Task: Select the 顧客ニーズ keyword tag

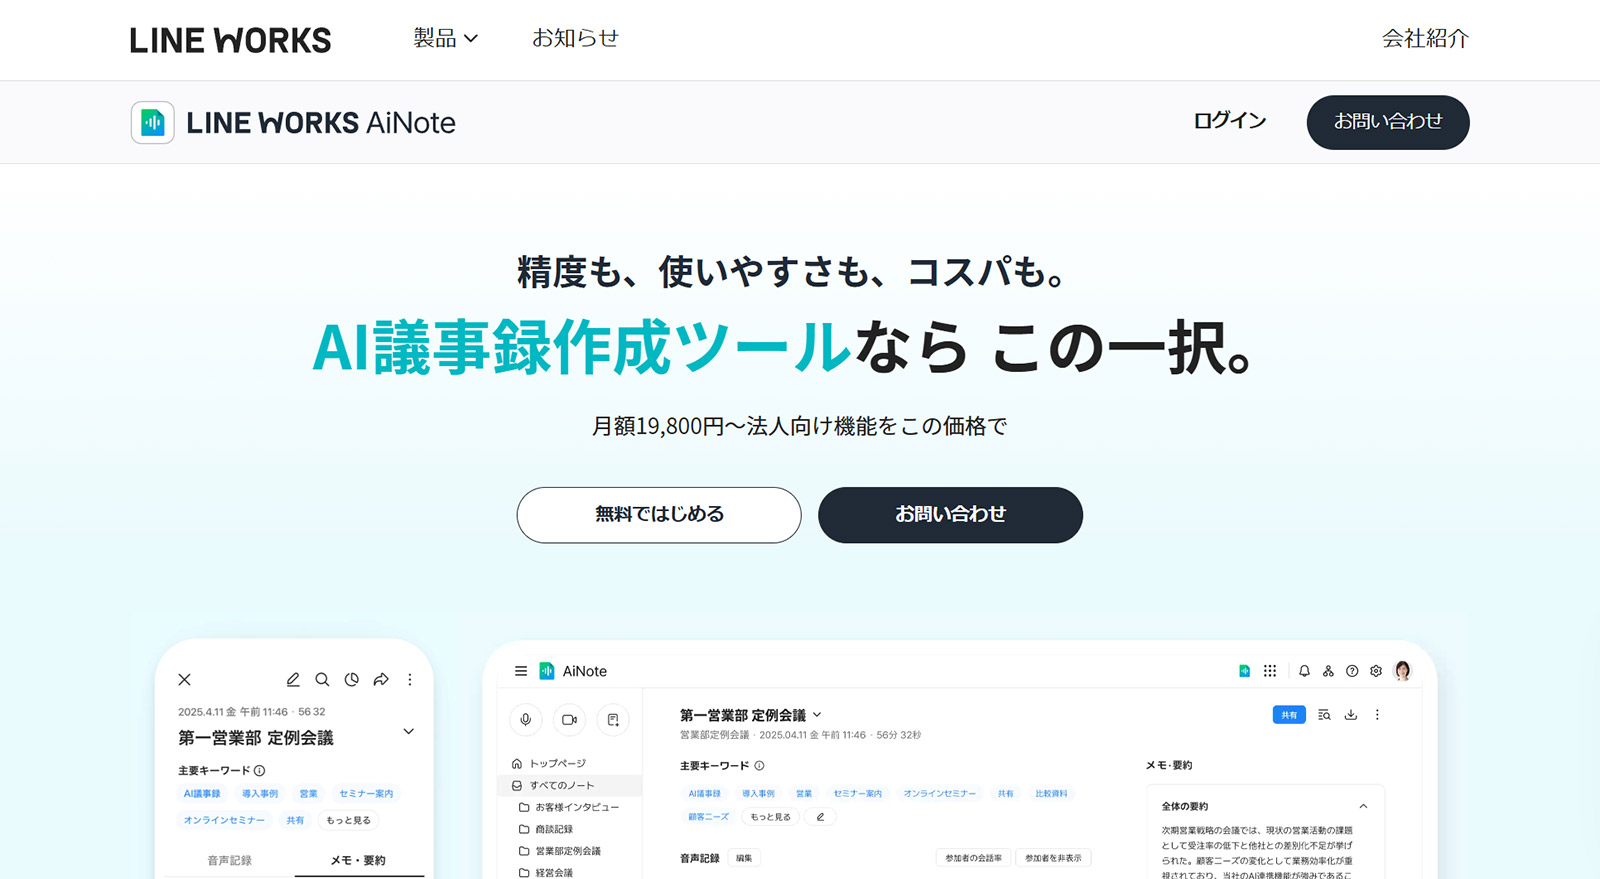Action: [708, 817]
